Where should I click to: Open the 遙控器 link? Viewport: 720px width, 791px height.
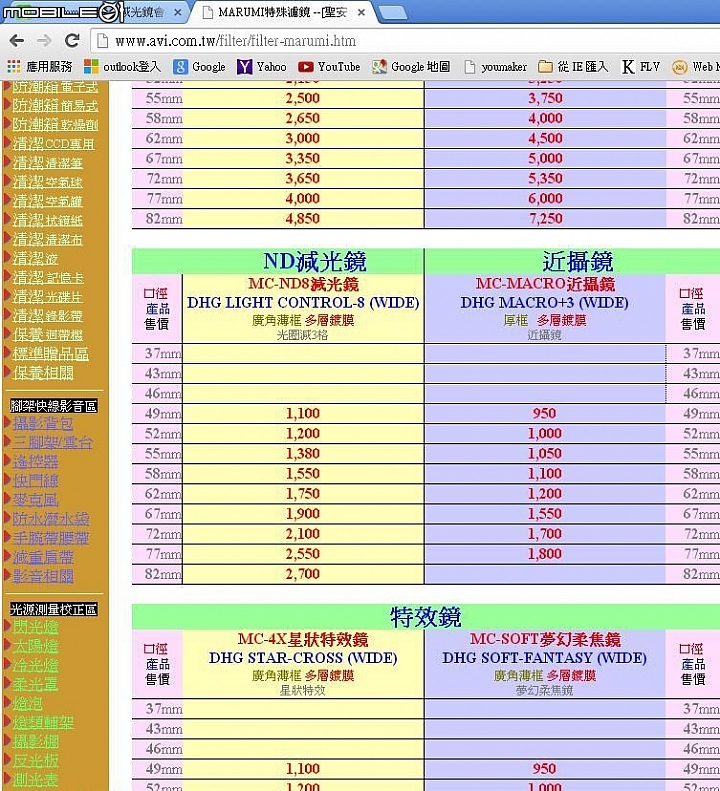pyautogui.click(x=35, y=462)
